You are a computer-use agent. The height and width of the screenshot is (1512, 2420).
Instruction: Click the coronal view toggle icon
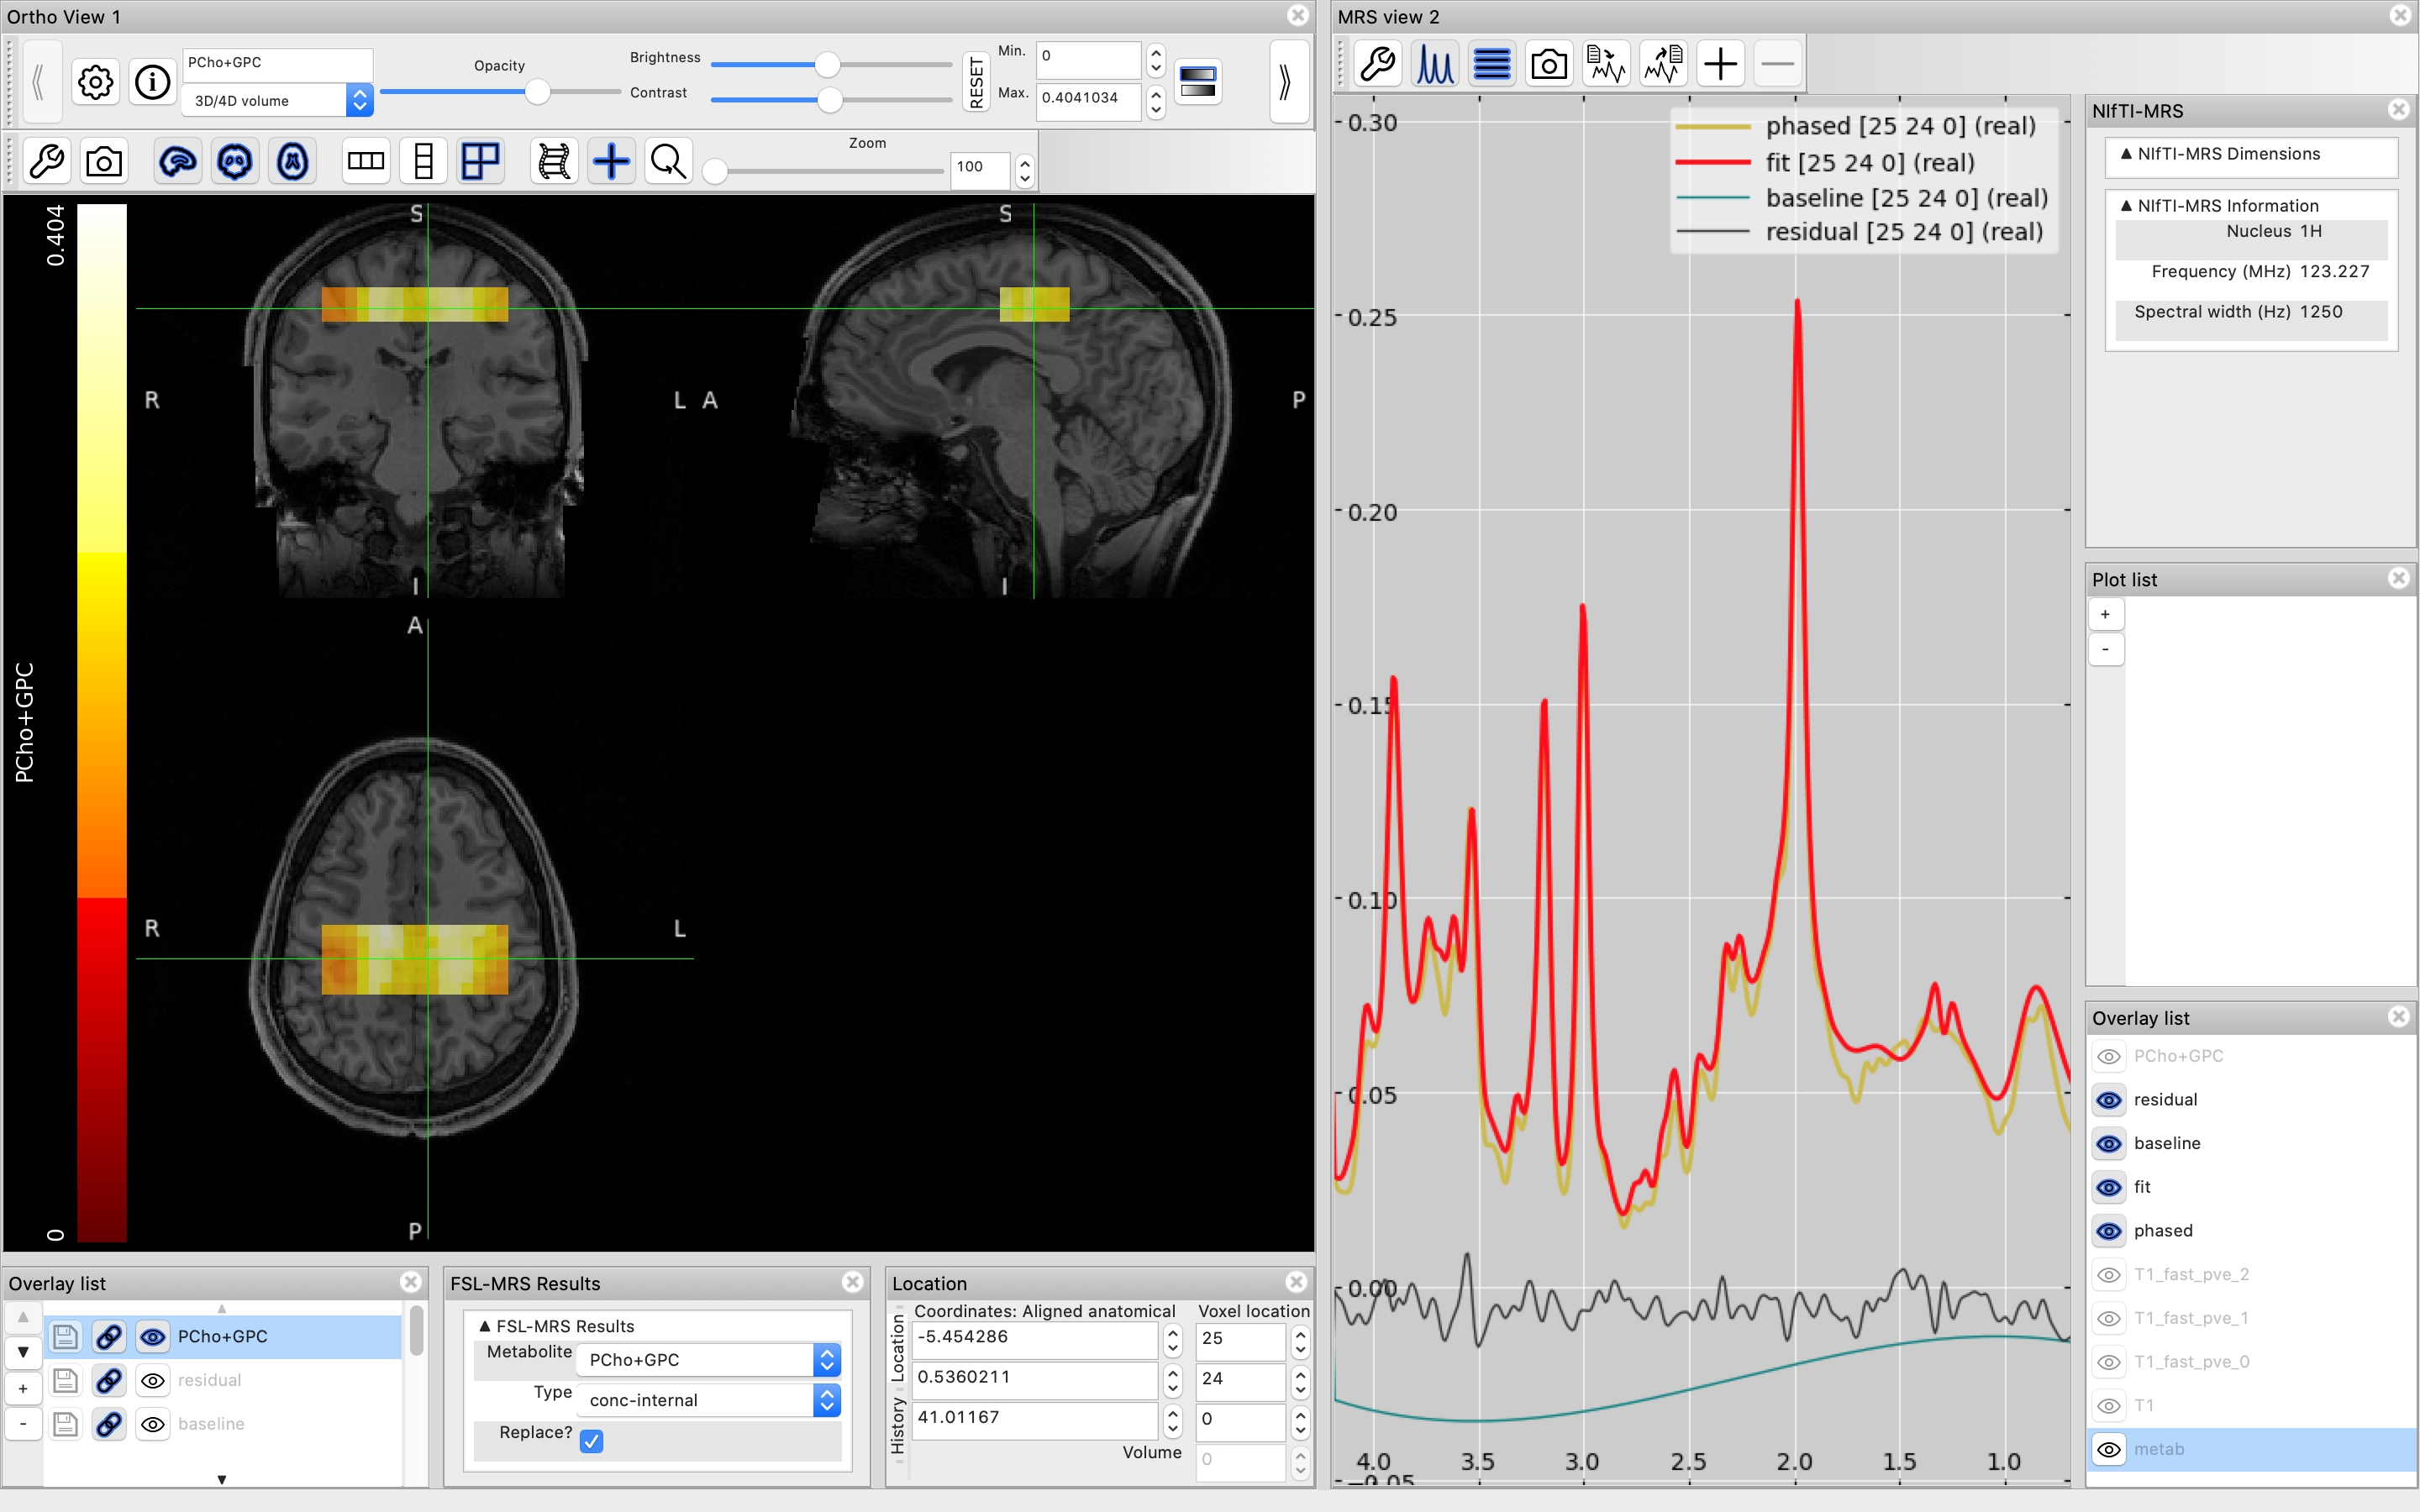(235, 161)
